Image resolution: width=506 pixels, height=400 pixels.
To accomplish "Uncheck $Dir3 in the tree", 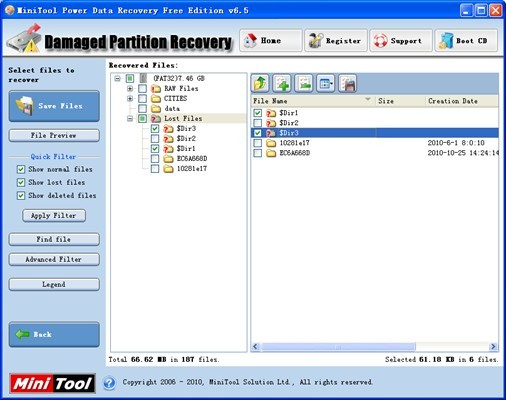I will pyautogui.click(x=155, y=129).
